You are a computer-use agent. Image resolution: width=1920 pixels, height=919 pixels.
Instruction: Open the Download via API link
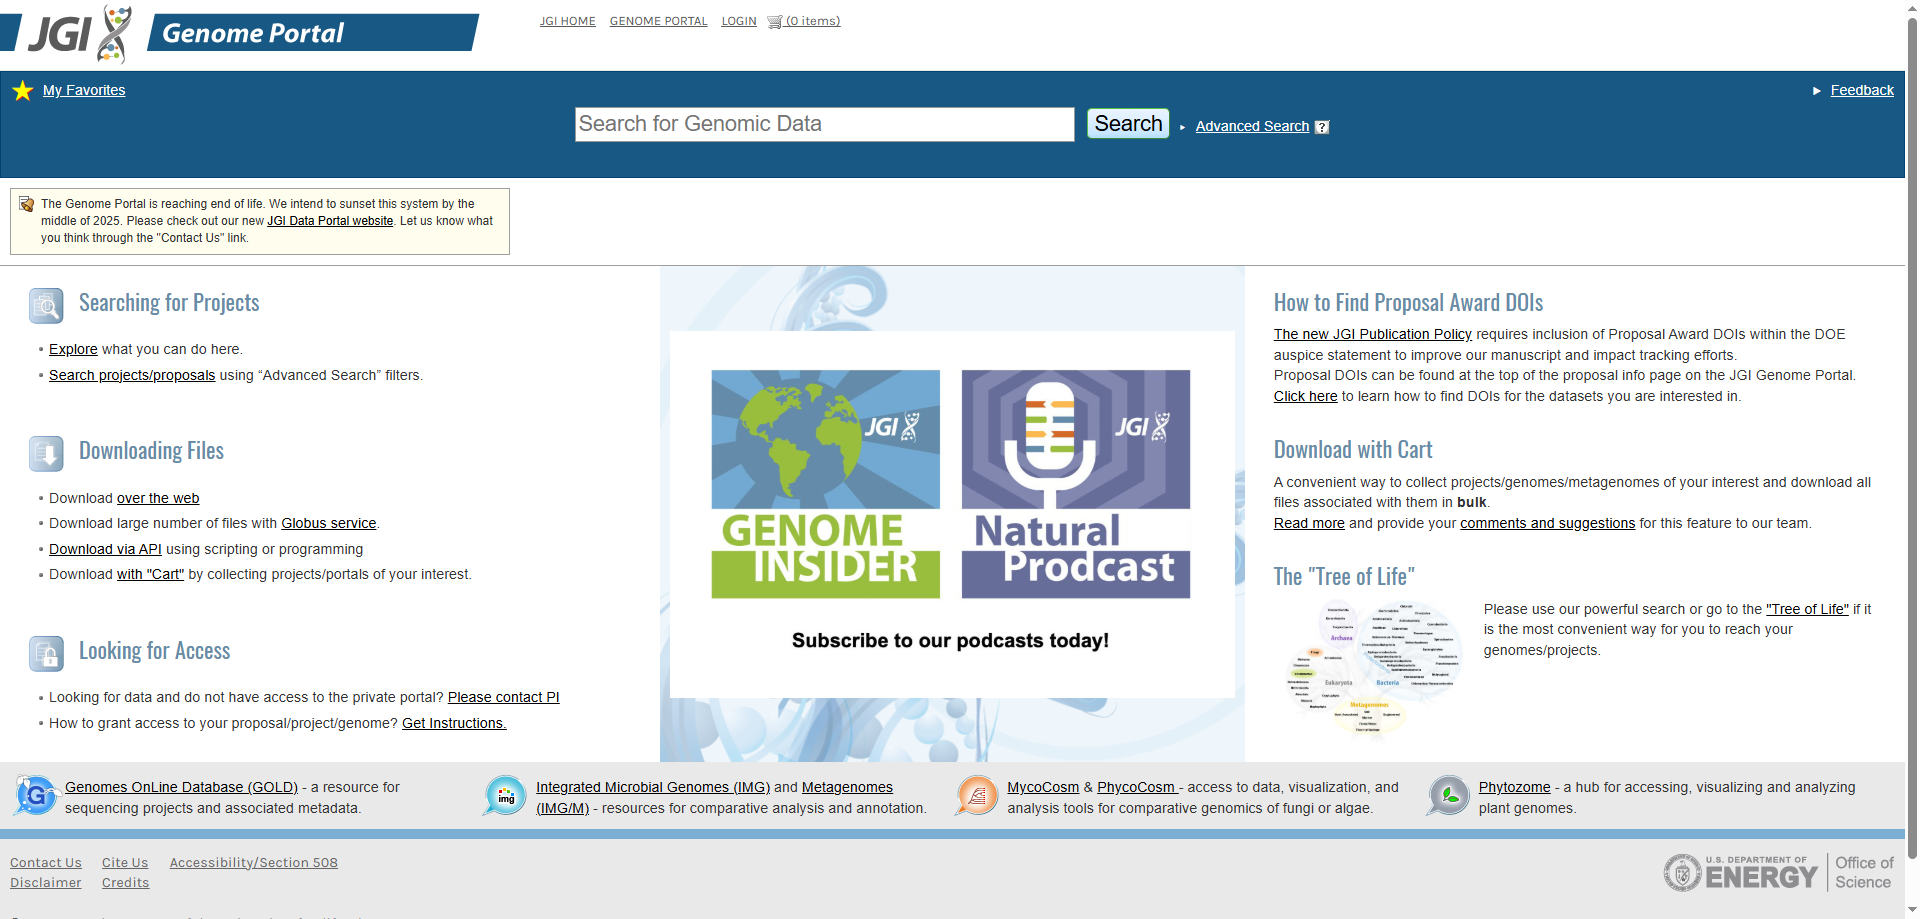coord(105,549)
